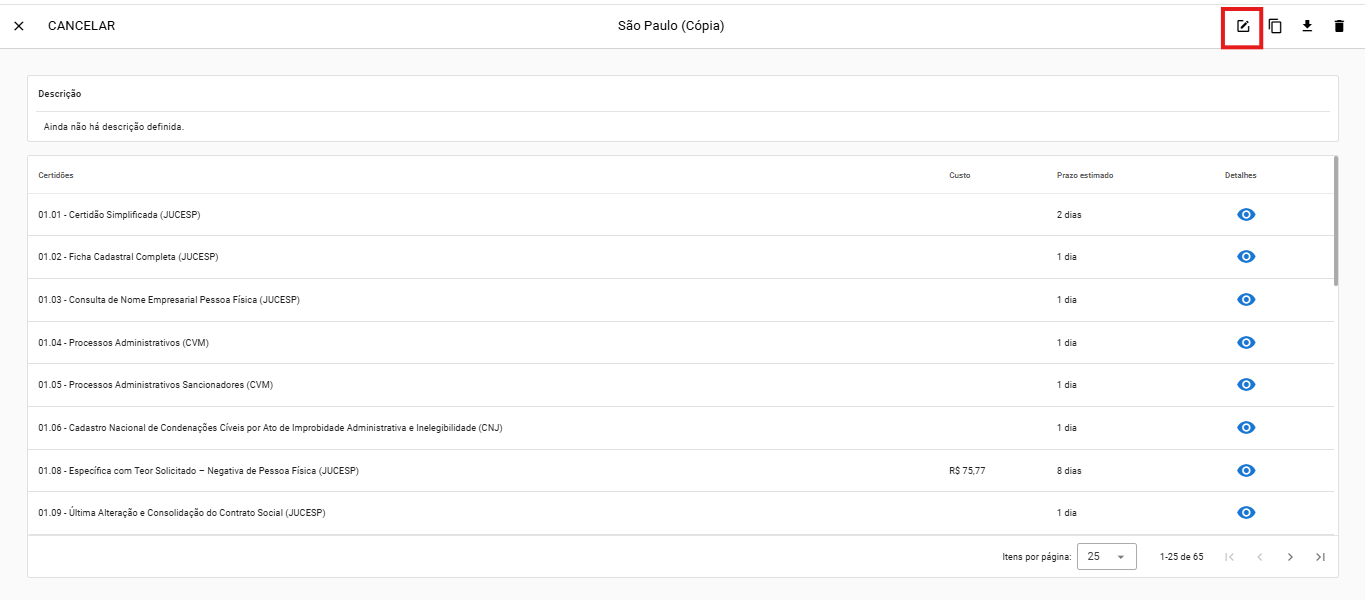Click the Detalhes column header
Viewport: 1365px width, 600px height.
1241,175
